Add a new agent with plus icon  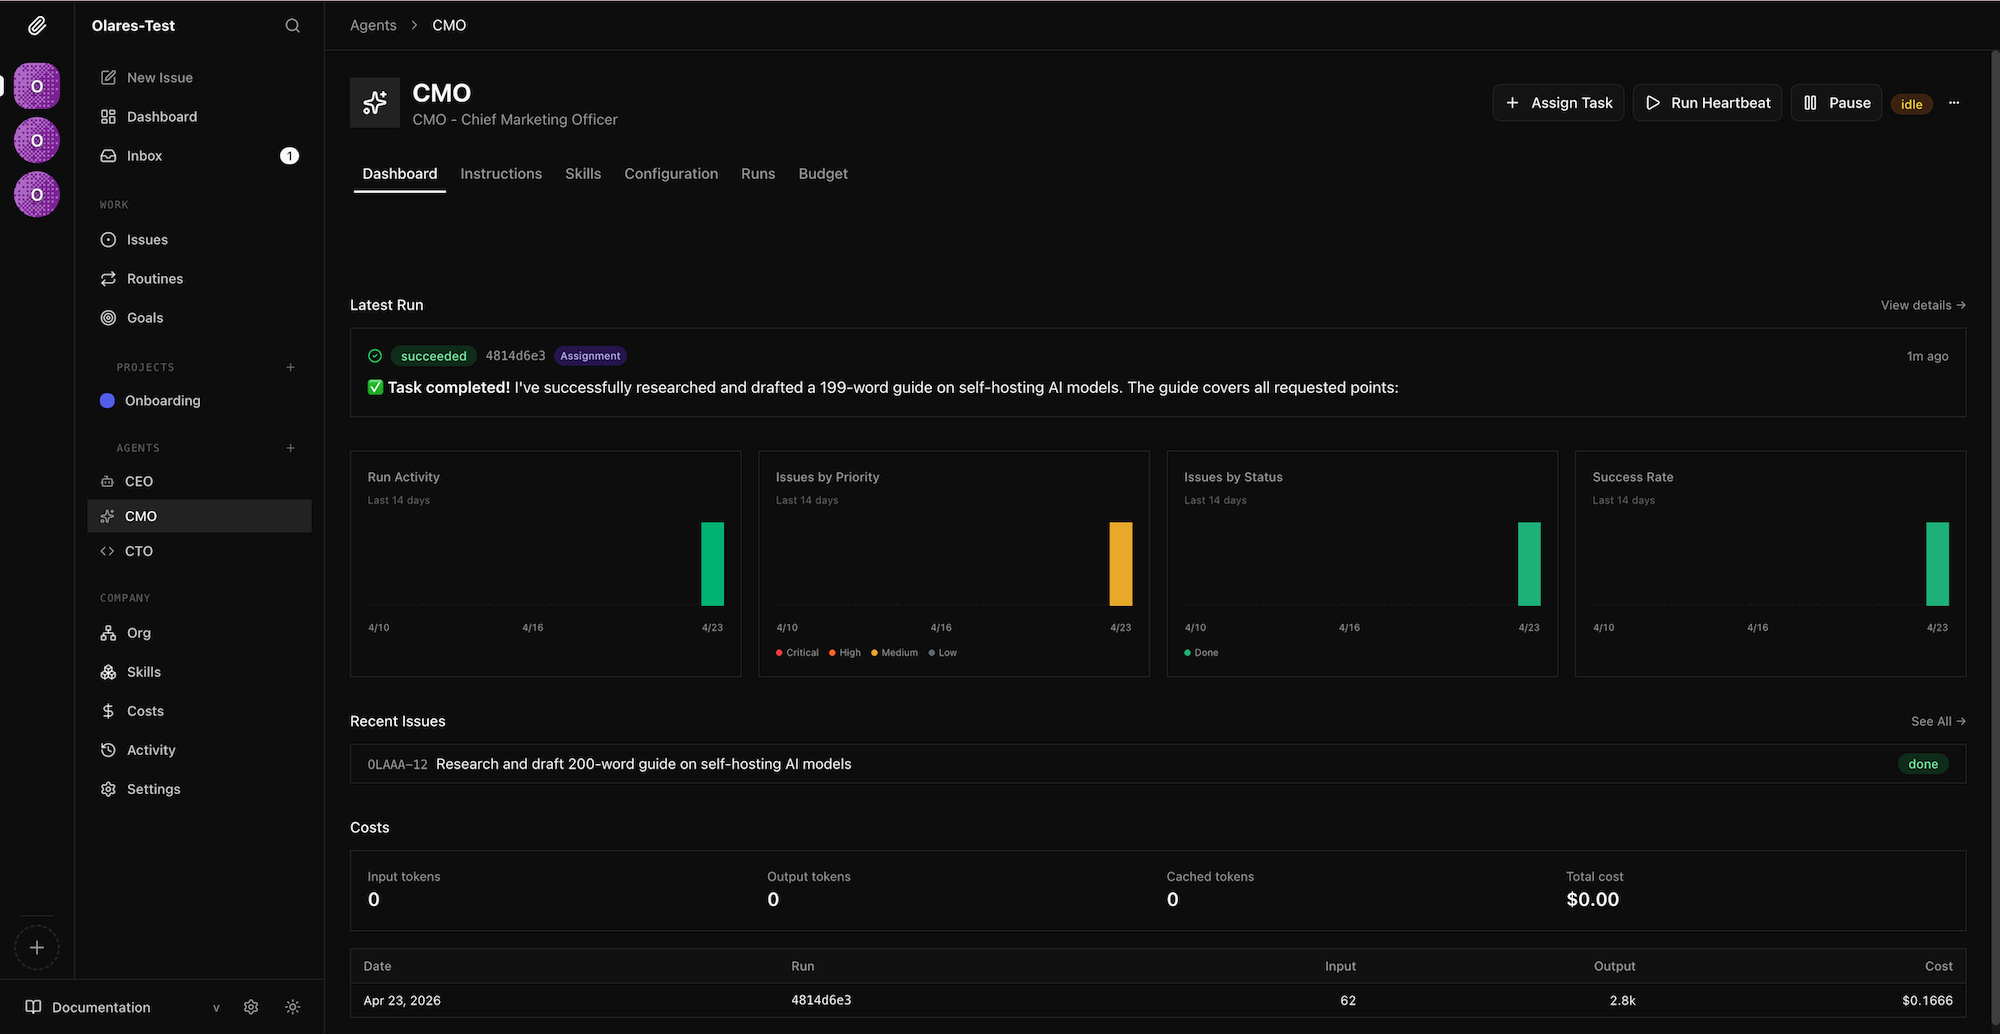coord(290,448)
